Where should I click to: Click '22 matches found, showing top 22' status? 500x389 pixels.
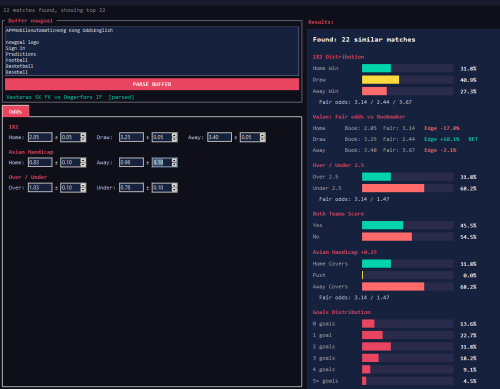click(54, 10)
